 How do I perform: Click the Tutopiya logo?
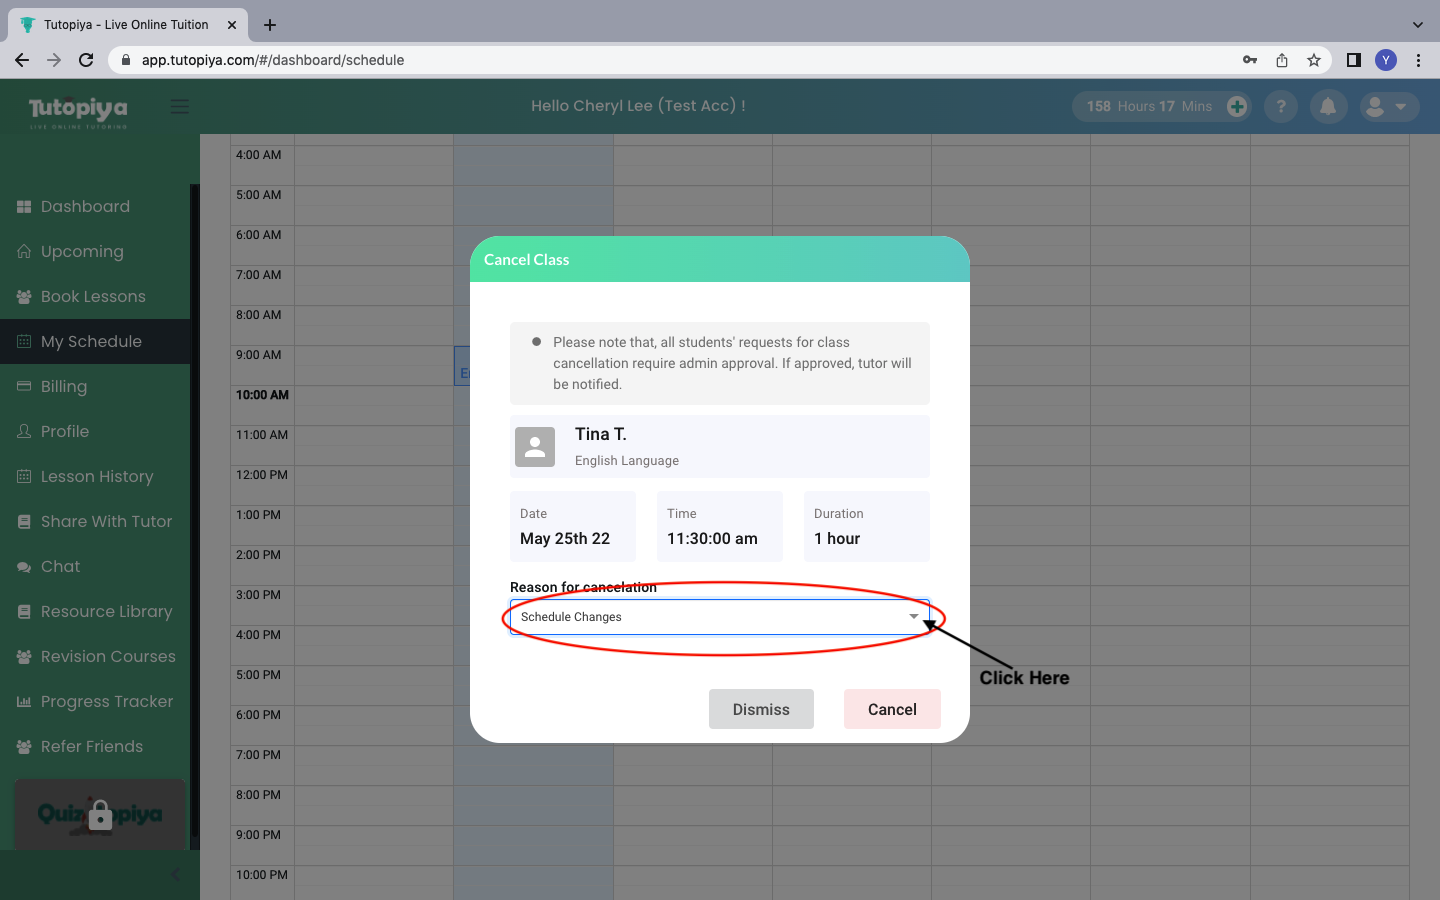(x=78, y=110)
